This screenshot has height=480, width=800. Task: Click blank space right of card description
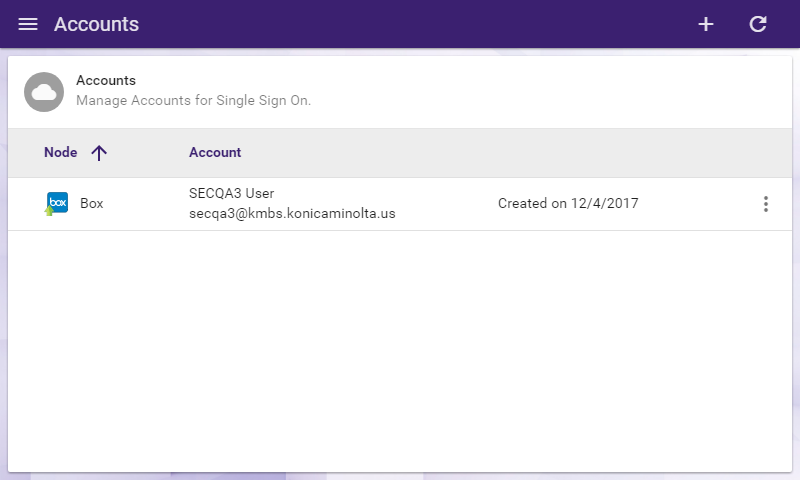point(551,92)
